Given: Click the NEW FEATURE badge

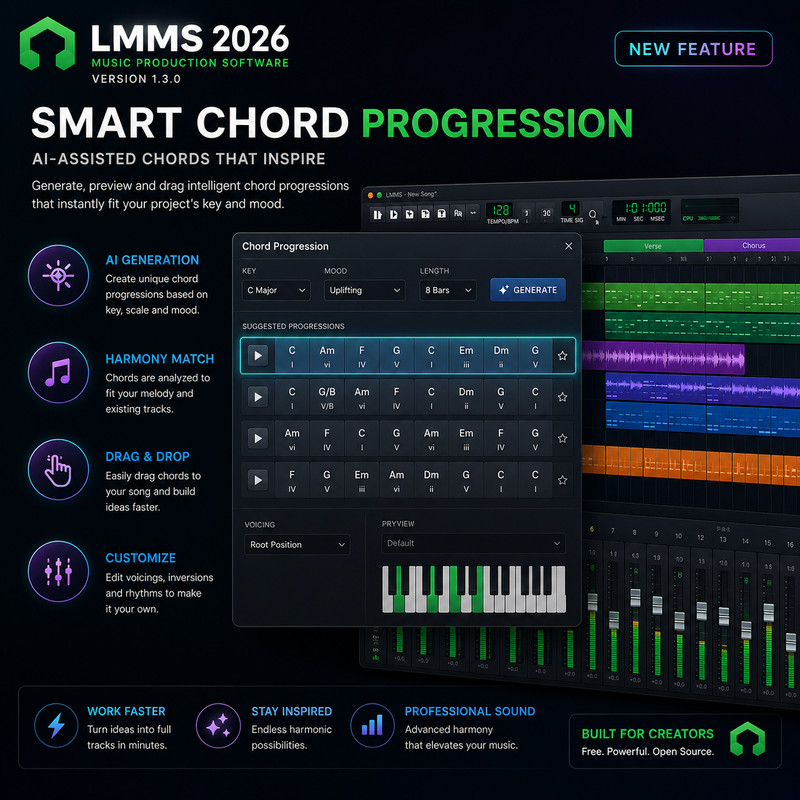Looking at the screenshot, I should coord(693,49).
